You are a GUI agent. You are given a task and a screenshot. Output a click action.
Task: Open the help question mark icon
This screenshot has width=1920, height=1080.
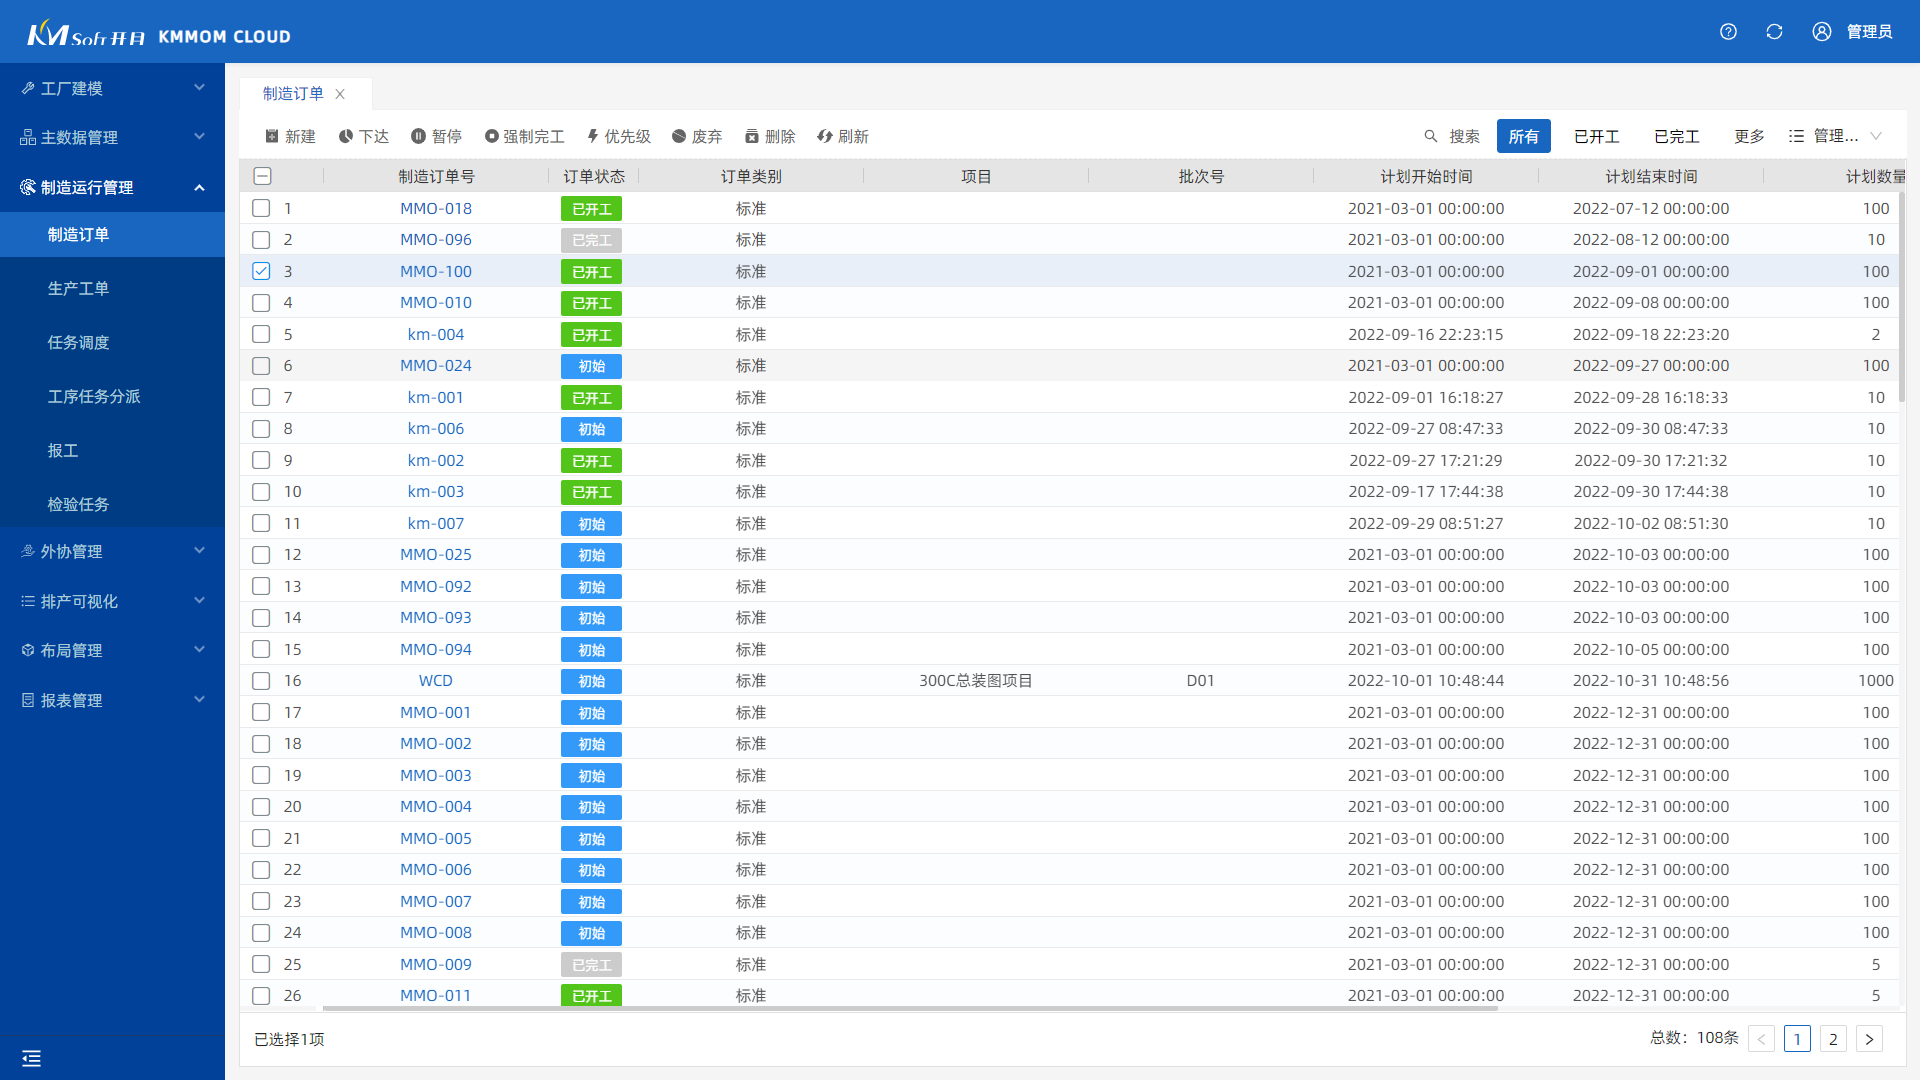click(1728, 32)
